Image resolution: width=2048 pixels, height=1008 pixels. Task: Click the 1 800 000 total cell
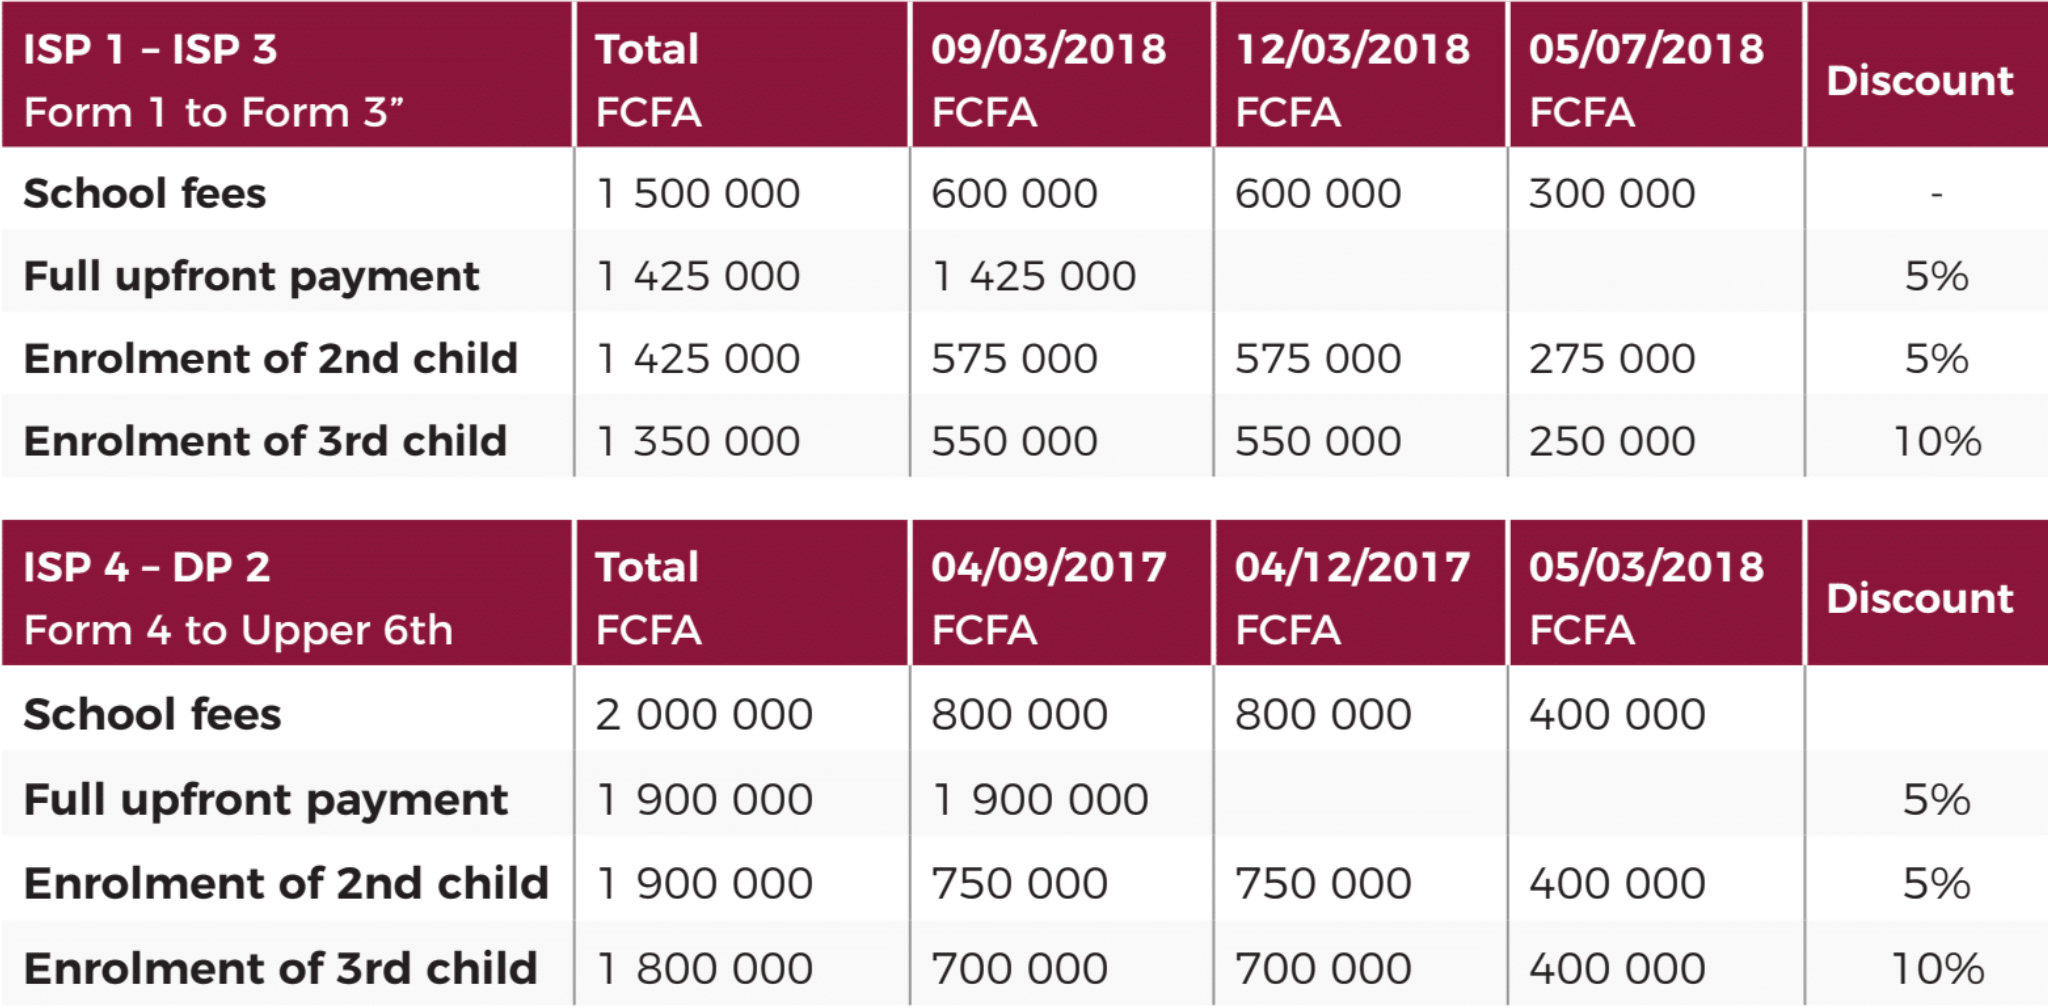pos(704,969)
